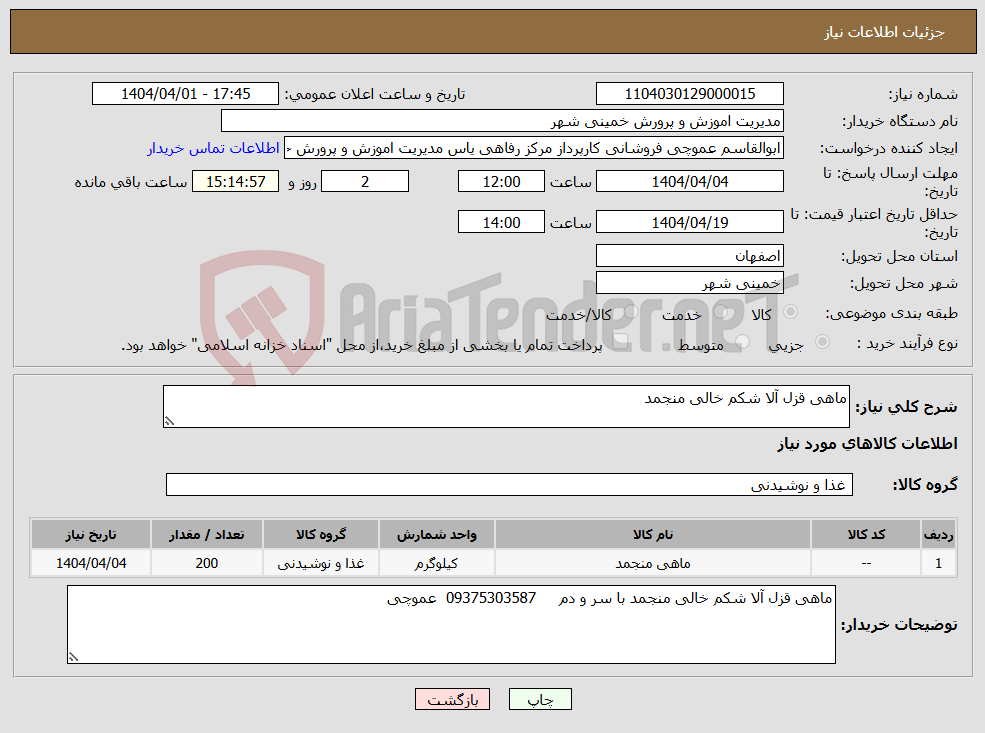Screen dimensions: 985x733
Task: Click the request creator name field
Action: (534, 148)
